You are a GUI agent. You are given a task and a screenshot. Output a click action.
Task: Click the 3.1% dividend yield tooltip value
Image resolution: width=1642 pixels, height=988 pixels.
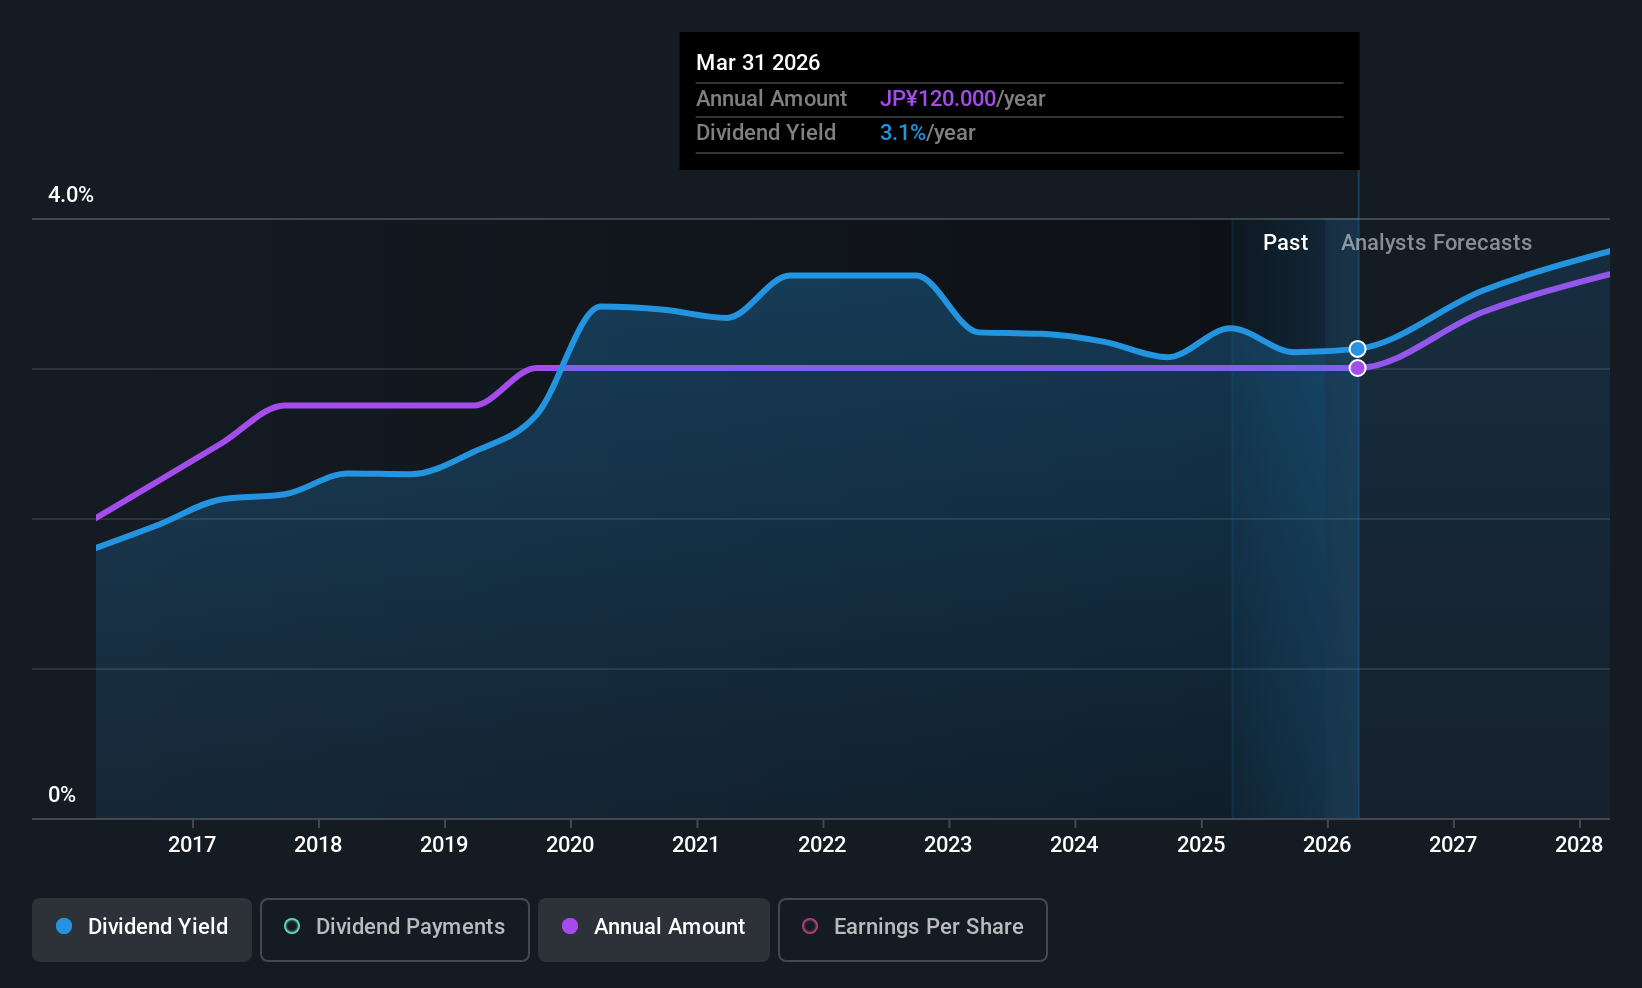(902, 133)
